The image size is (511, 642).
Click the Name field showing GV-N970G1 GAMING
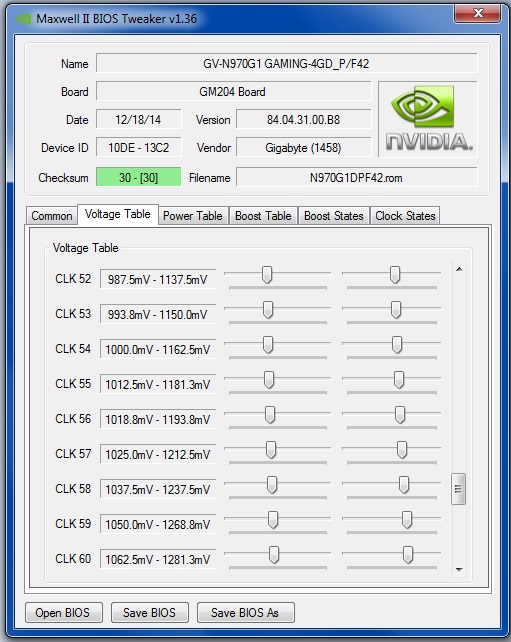click(x=287, y=63)
